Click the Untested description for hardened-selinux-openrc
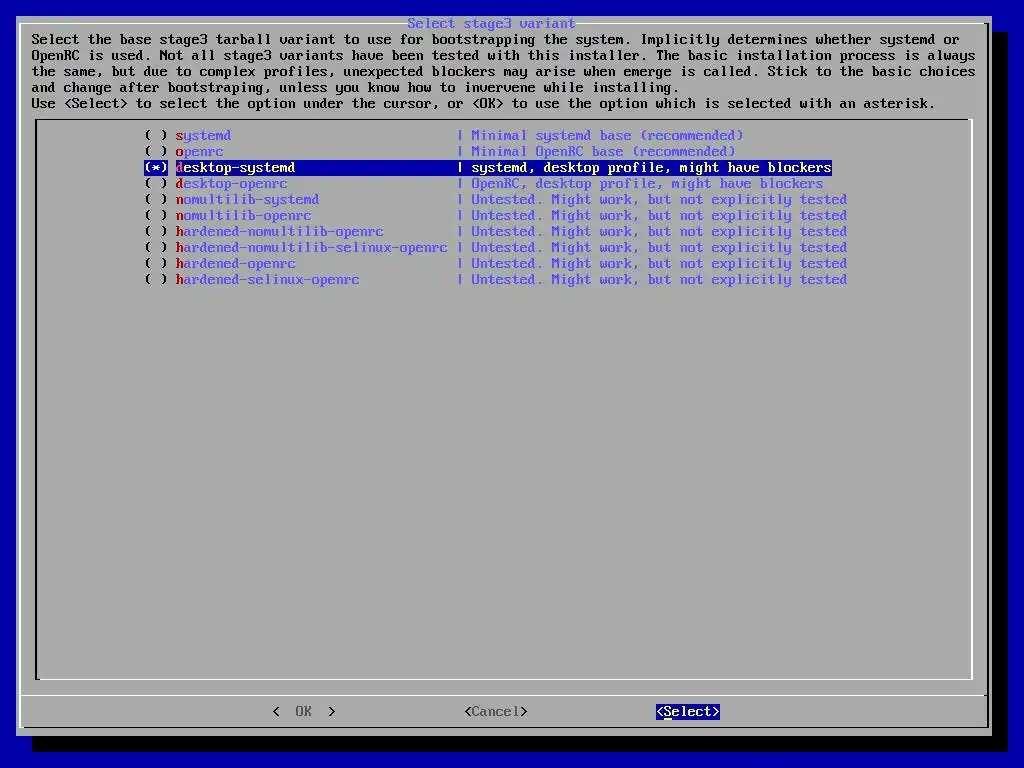Image resolution: width=1024 pixels, height=768 pixels. [659, 280]
